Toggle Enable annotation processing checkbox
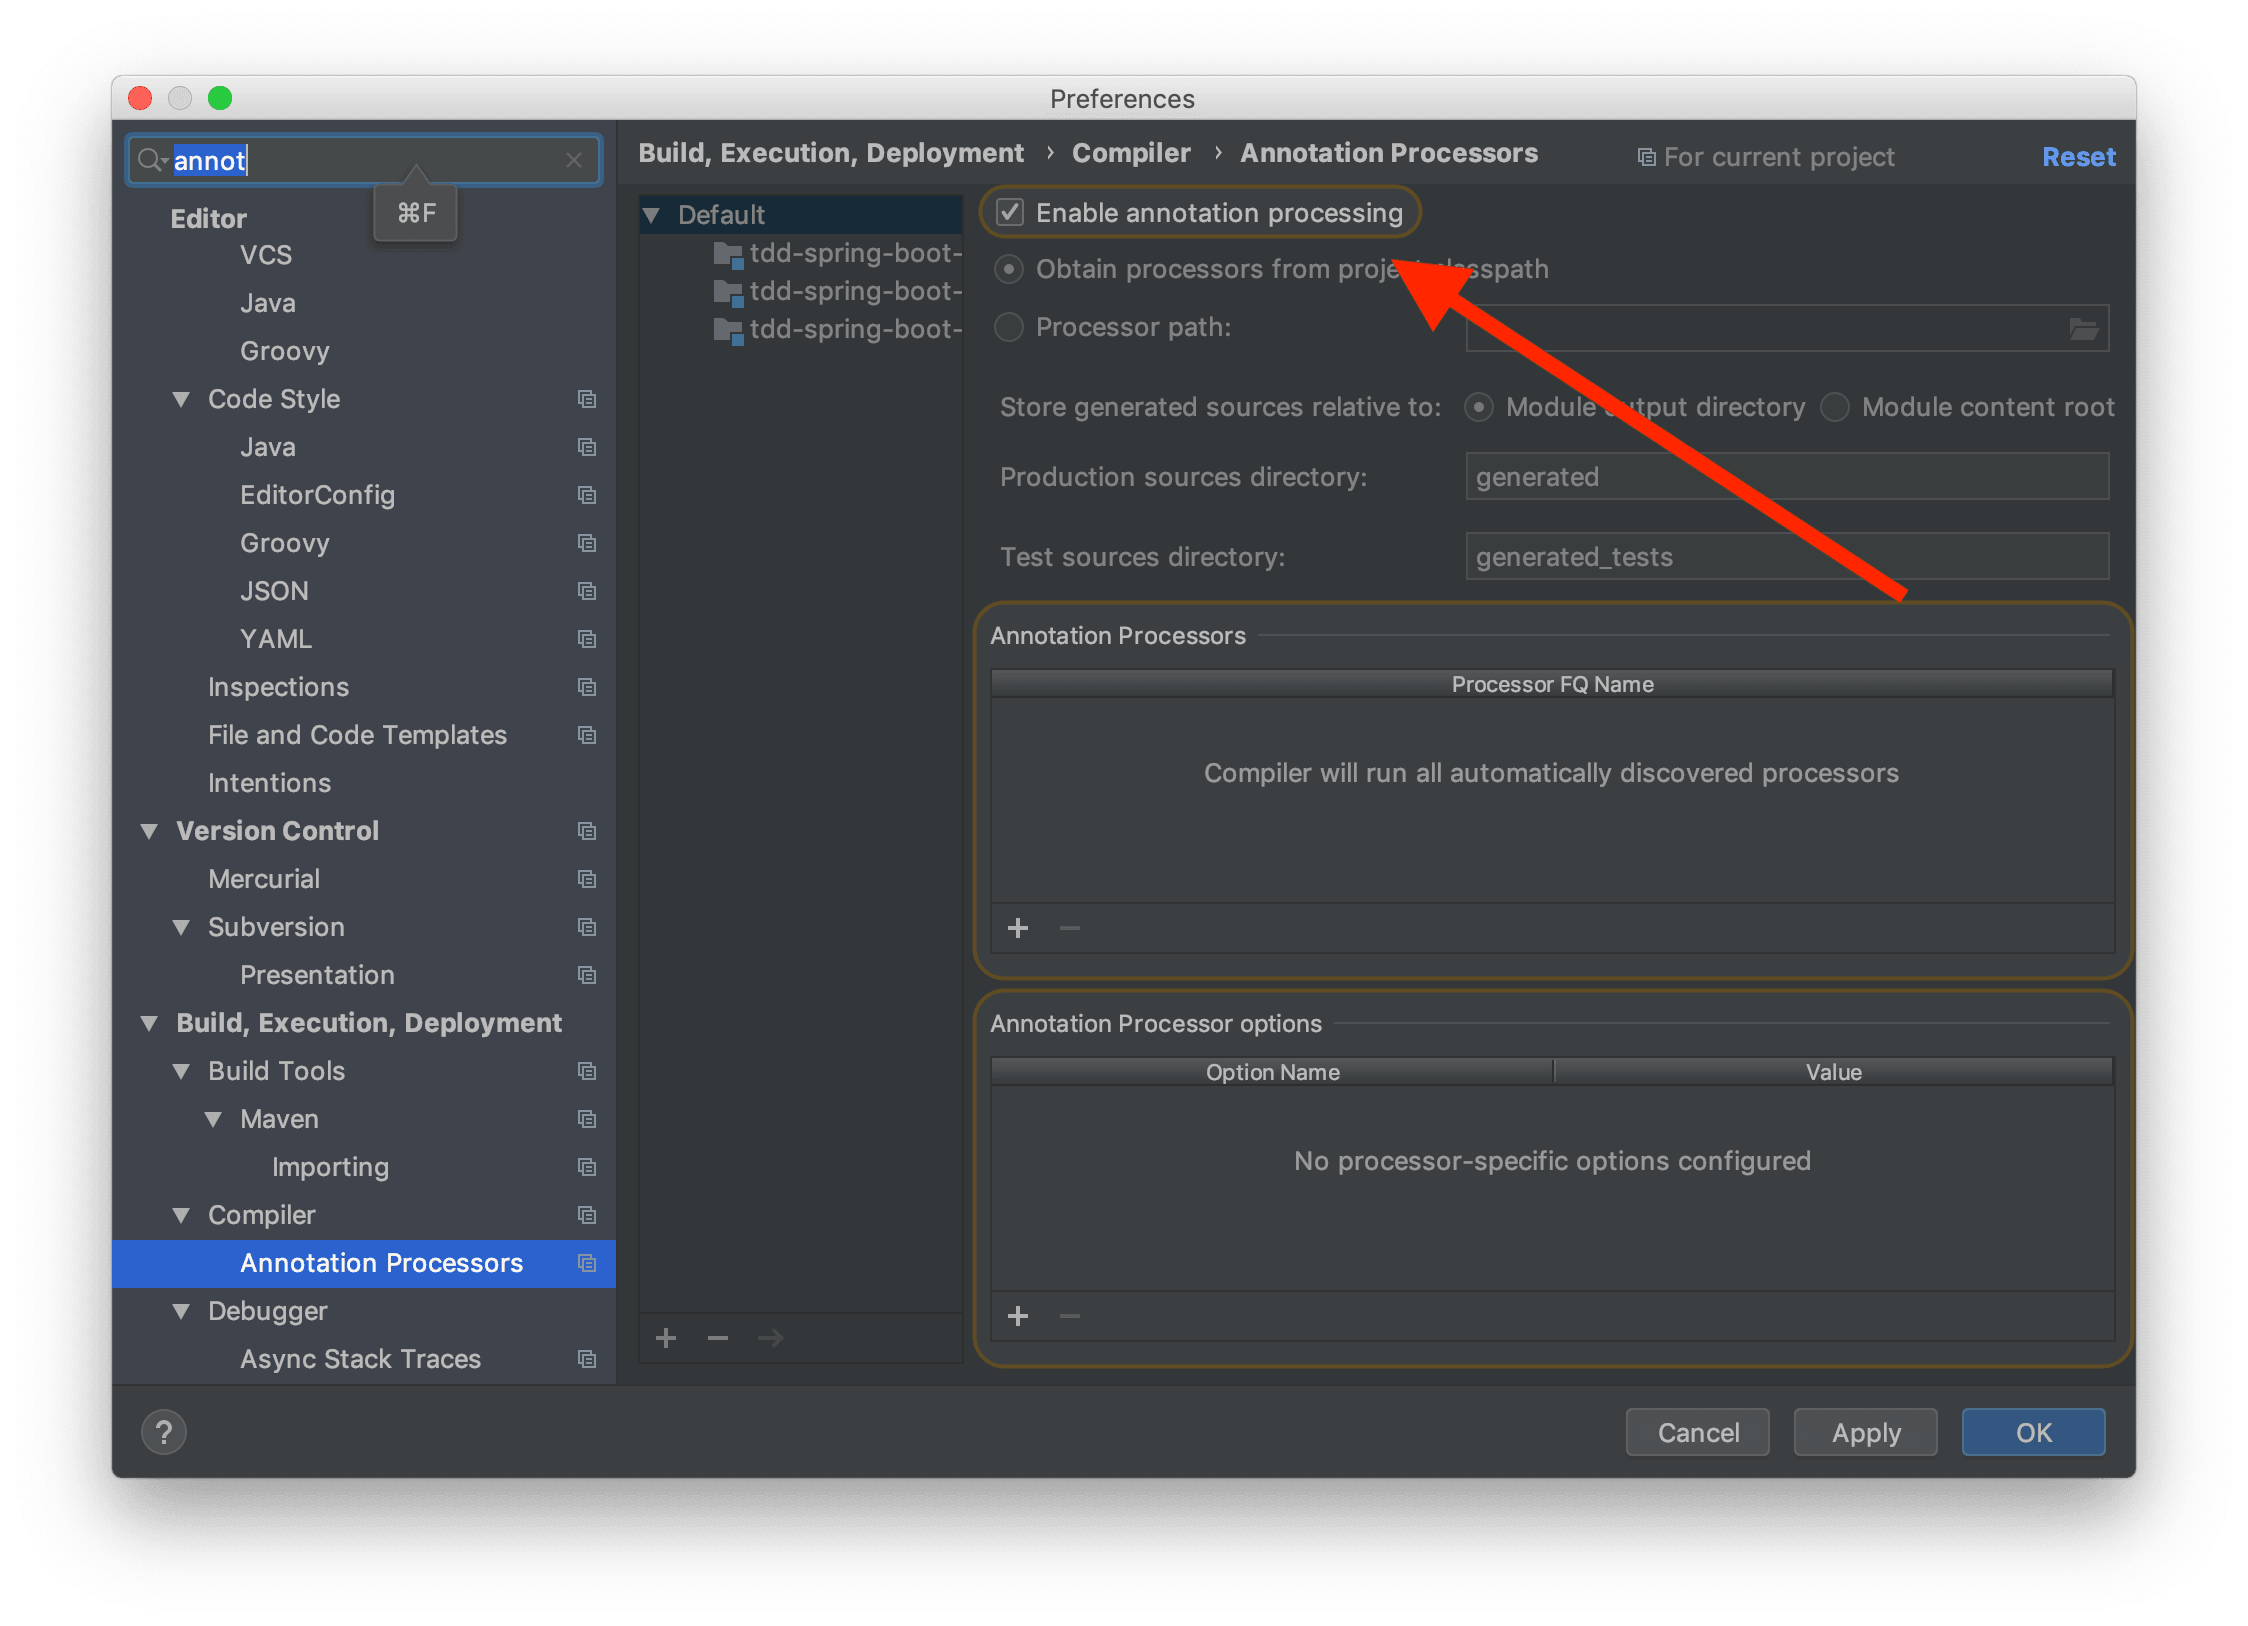 pyautogui.click(x=1010, y=212)
